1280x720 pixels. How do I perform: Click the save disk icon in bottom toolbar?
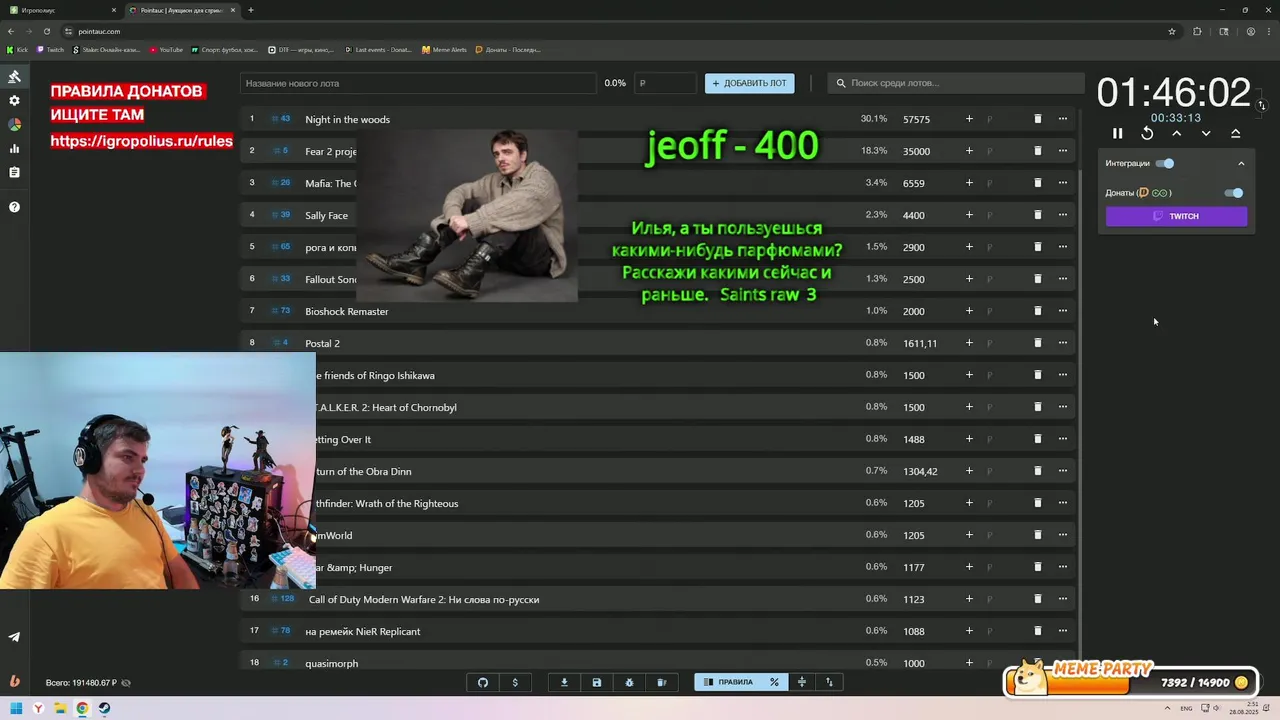pos(597,682)
